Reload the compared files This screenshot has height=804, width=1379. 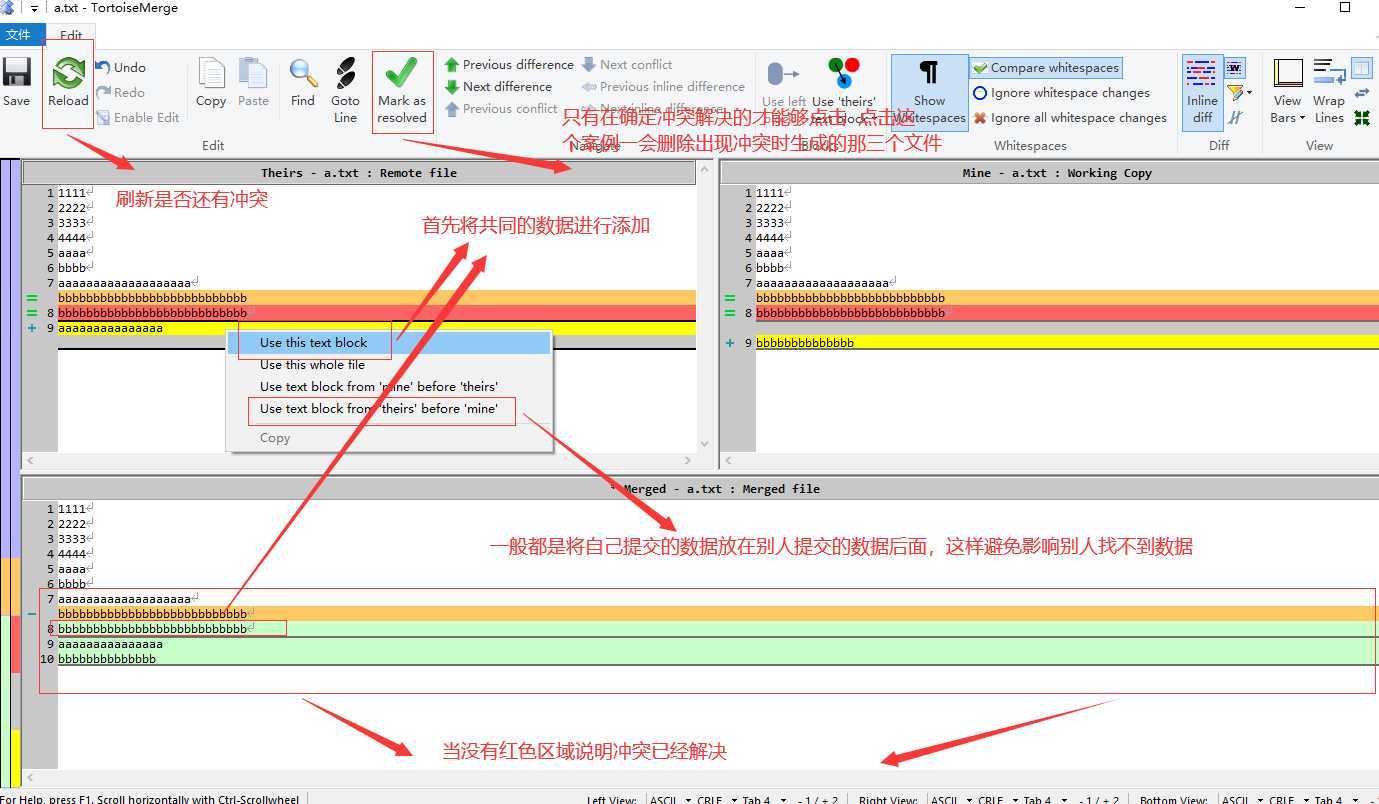pyautogui.click(x=68, y=81)
